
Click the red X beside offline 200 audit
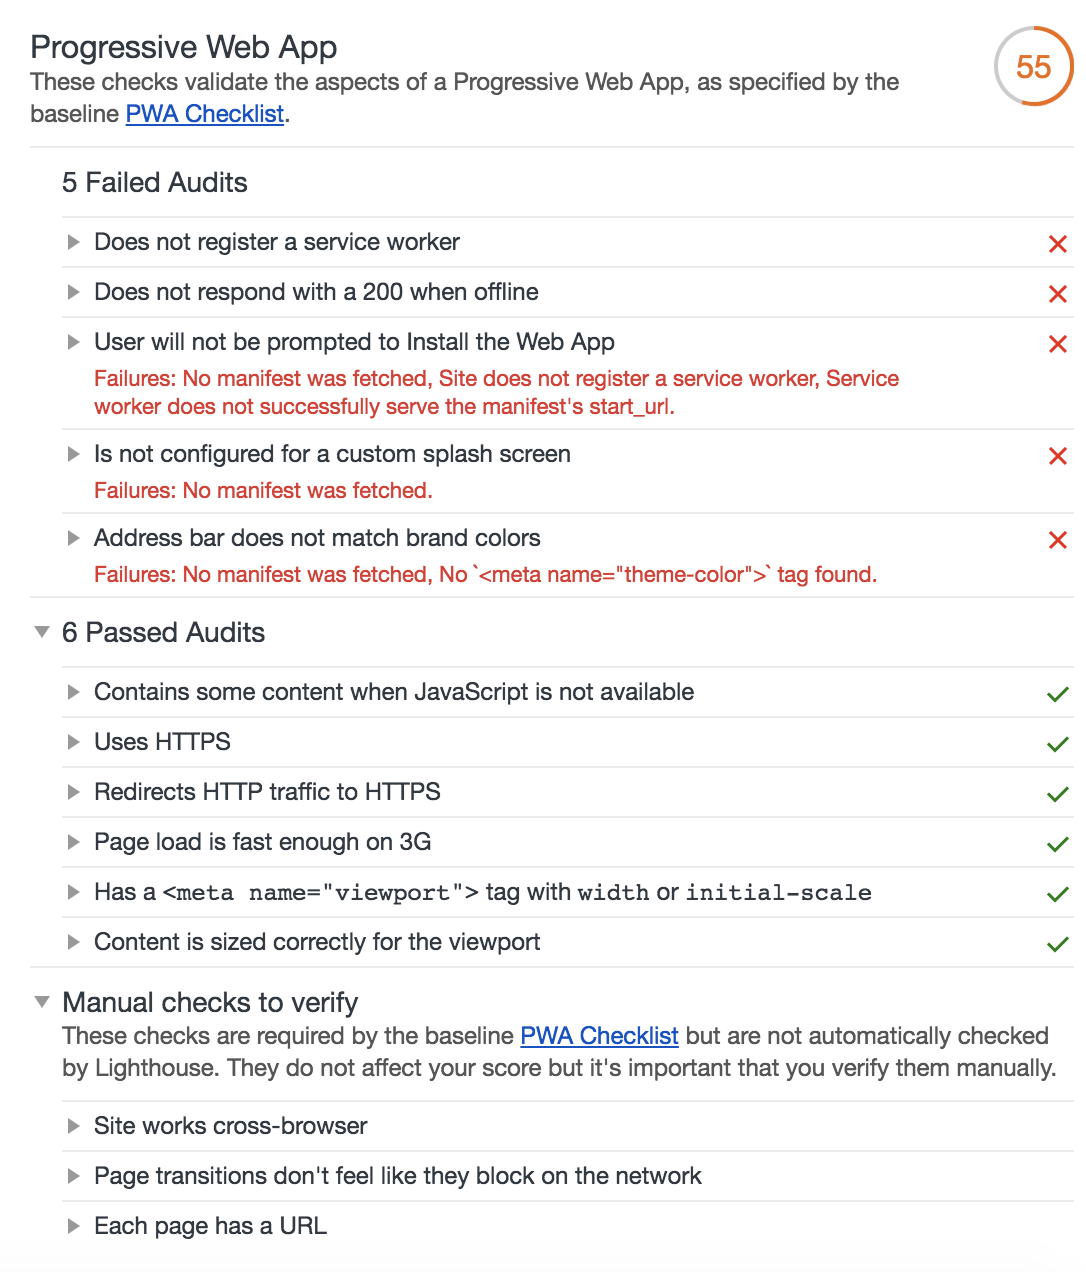(x=1057, y=293)
